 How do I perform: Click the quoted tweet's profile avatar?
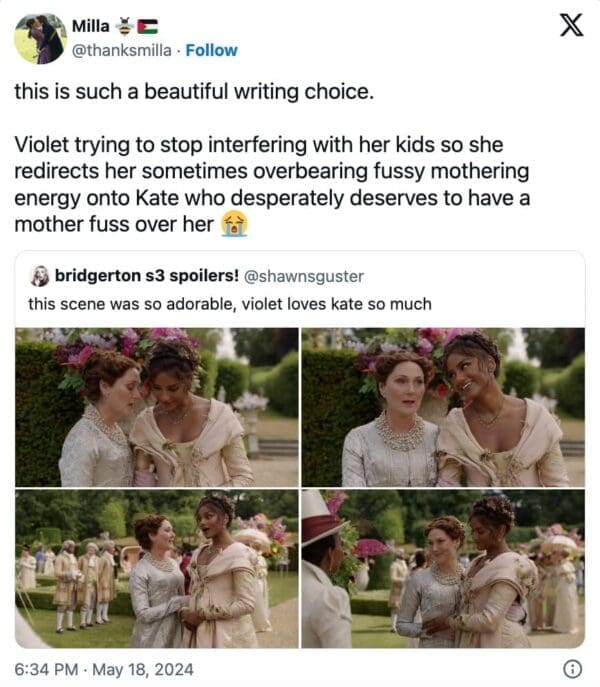pos(40,276)
